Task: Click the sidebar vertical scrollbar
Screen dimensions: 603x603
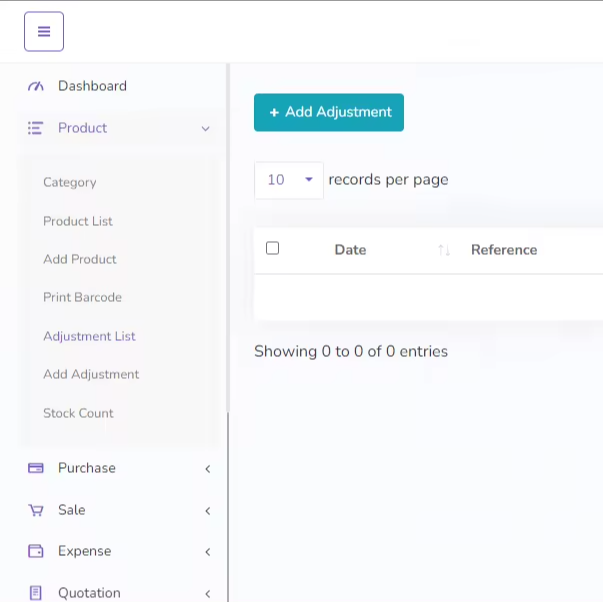Action: [228, 300]
